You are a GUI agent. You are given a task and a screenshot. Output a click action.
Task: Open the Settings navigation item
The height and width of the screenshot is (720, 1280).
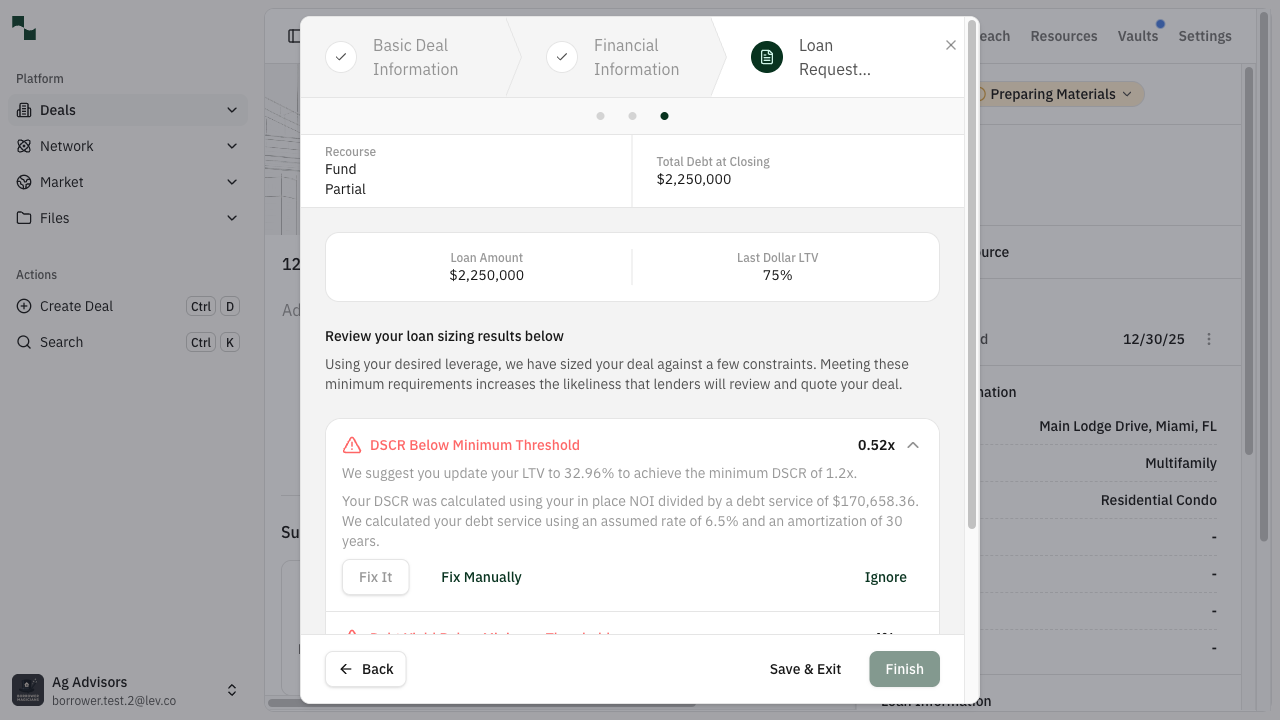(1204, 36)
